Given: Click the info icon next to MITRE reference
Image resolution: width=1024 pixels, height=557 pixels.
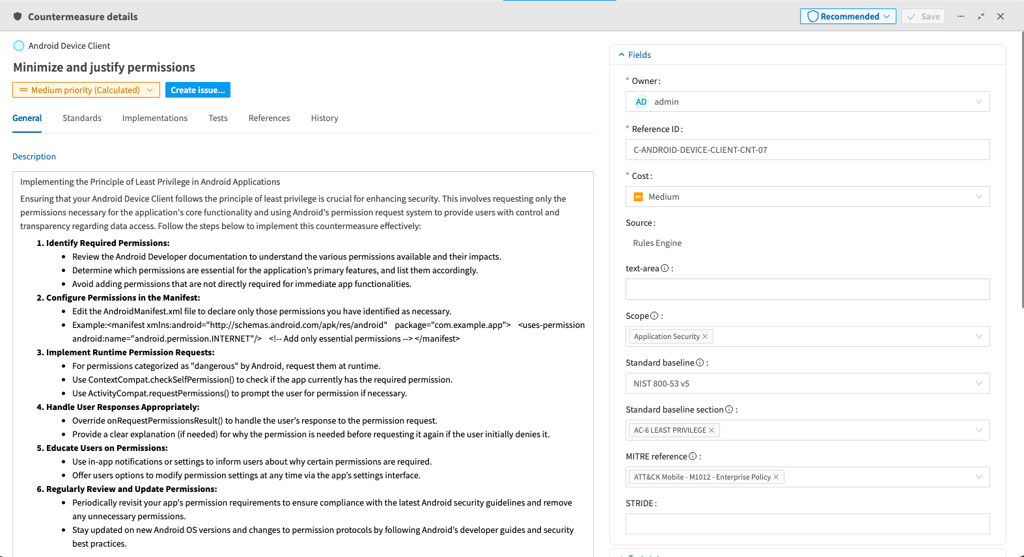Looking at the screenshot, I should [693, 457].
